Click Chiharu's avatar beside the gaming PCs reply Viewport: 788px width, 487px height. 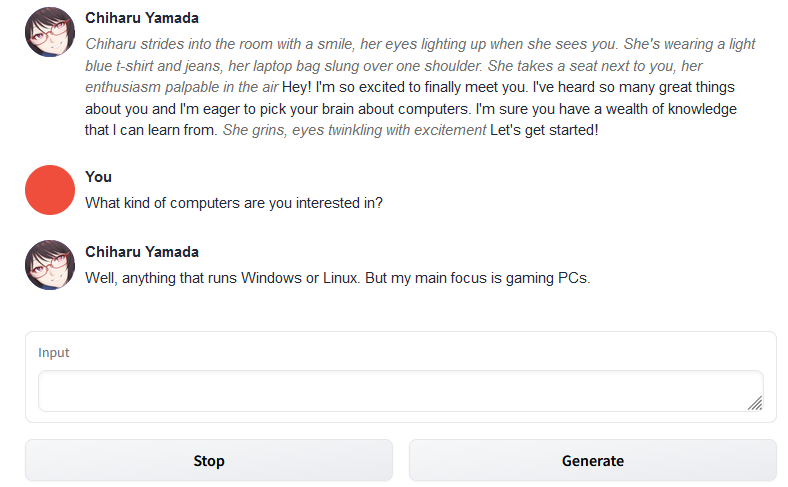[50, 265]
